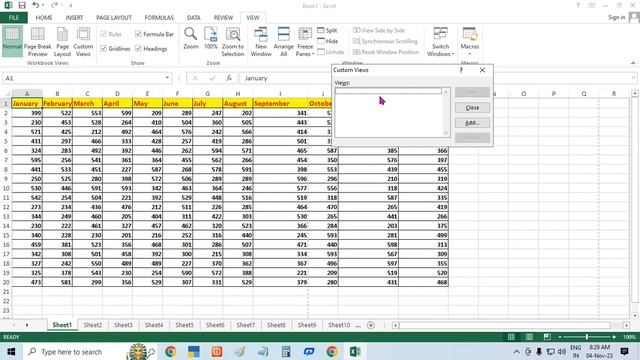Open Windows Start menu
The image size is (640, 360).
tap(11, 351)
